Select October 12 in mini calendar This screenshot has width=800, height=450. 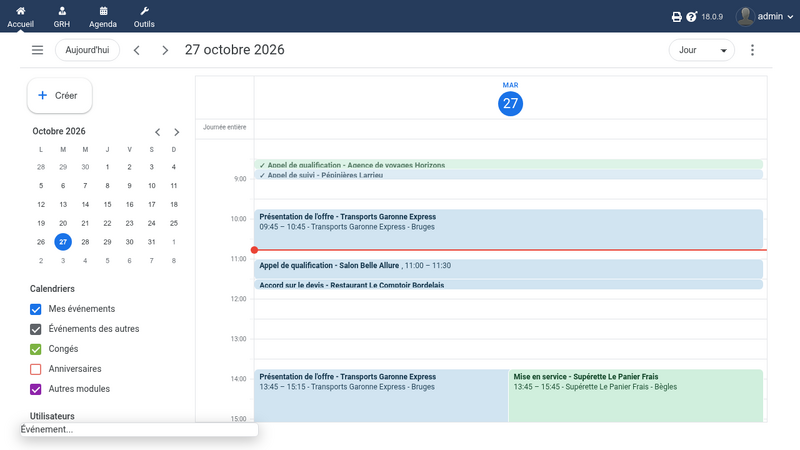coord(41,205)
